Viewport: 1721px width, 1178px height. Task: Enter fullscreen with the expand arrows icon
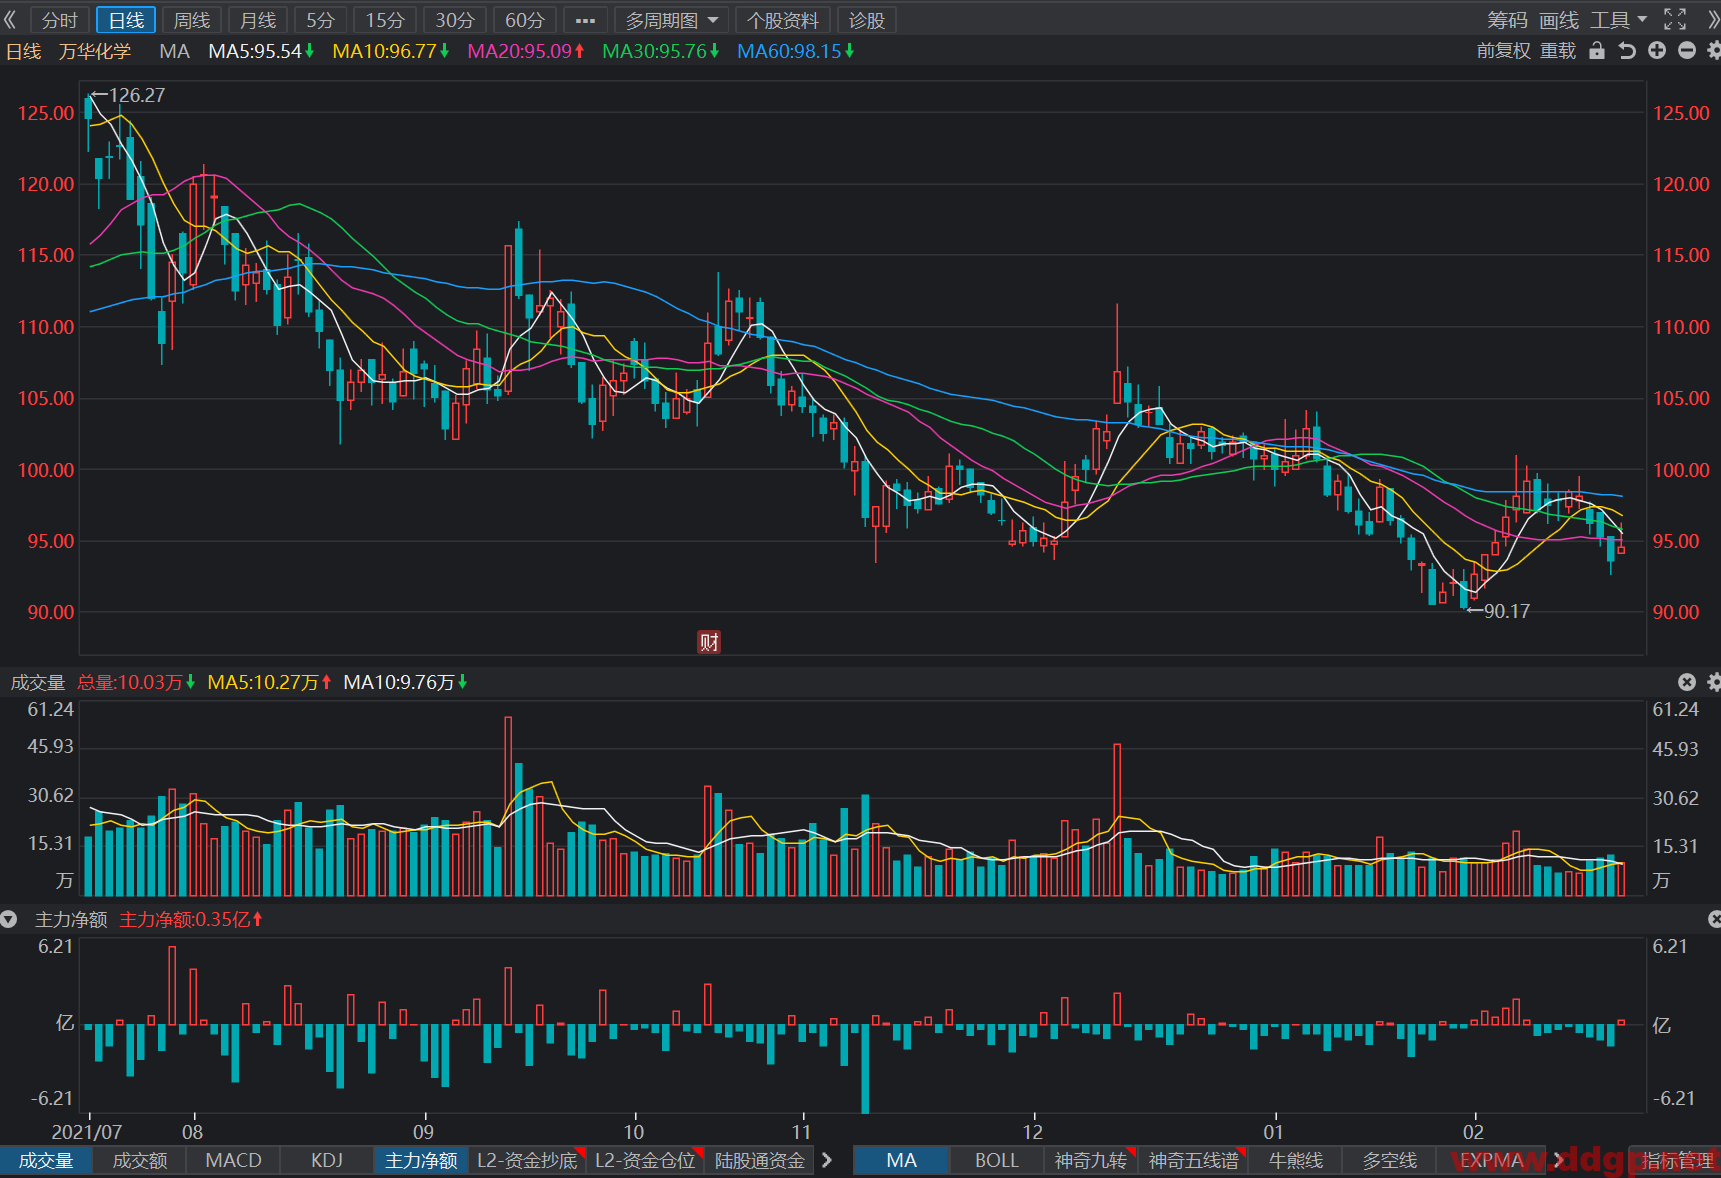point(1675,20)
